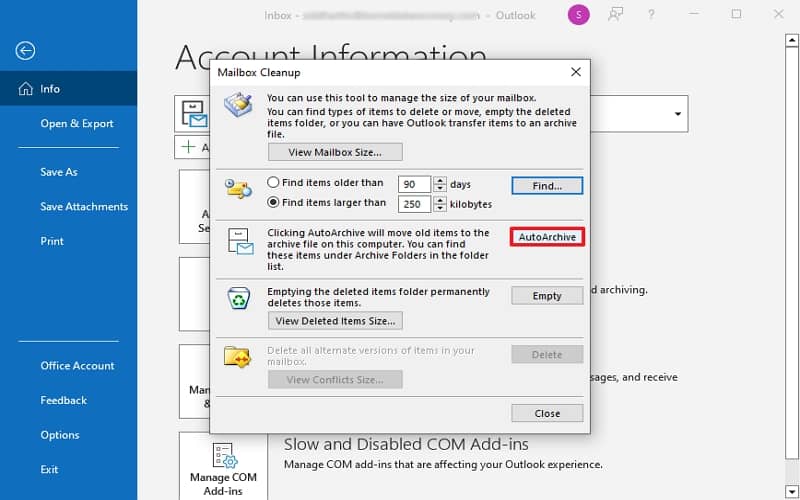Decrease the kilobytes value with down arrow

click(440, 208)
